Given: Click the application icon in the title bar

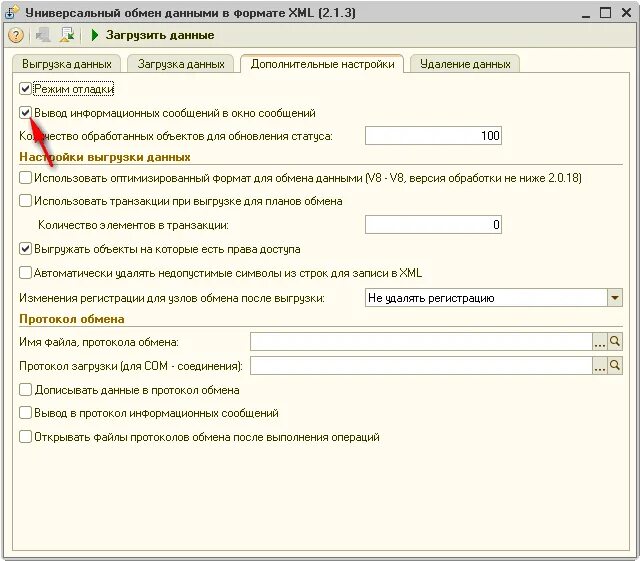Looking at the screenshot, I should (x=11, y=13).
